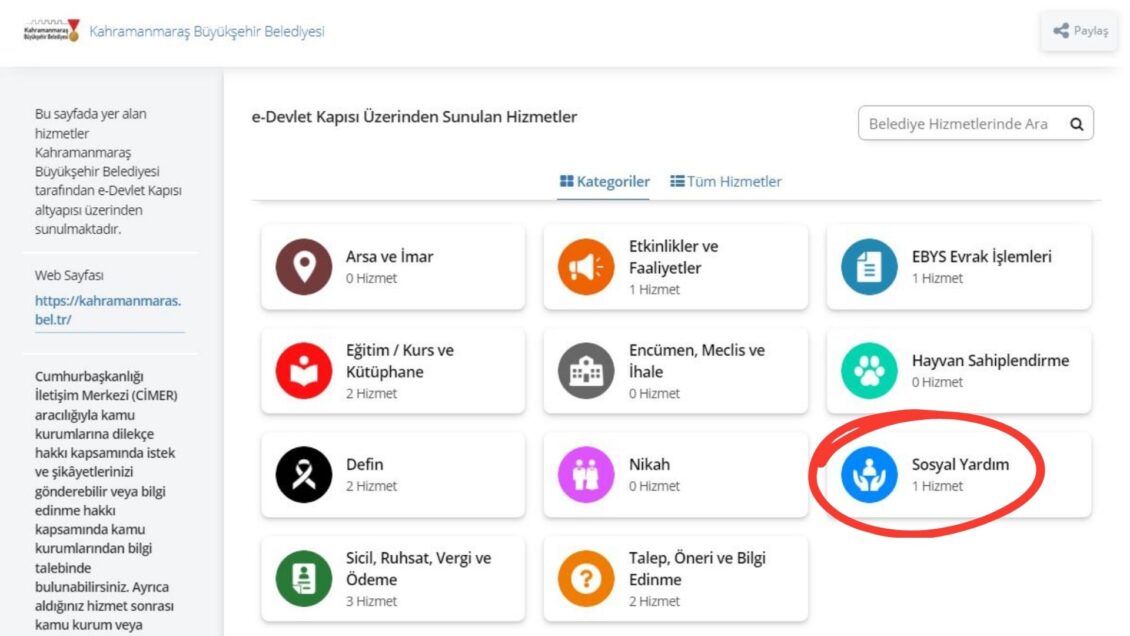The width and height of the screenshot is (1130, 636).
Task: Open the Sosyal Yardım category title
Action: click(x=960, y=465)
